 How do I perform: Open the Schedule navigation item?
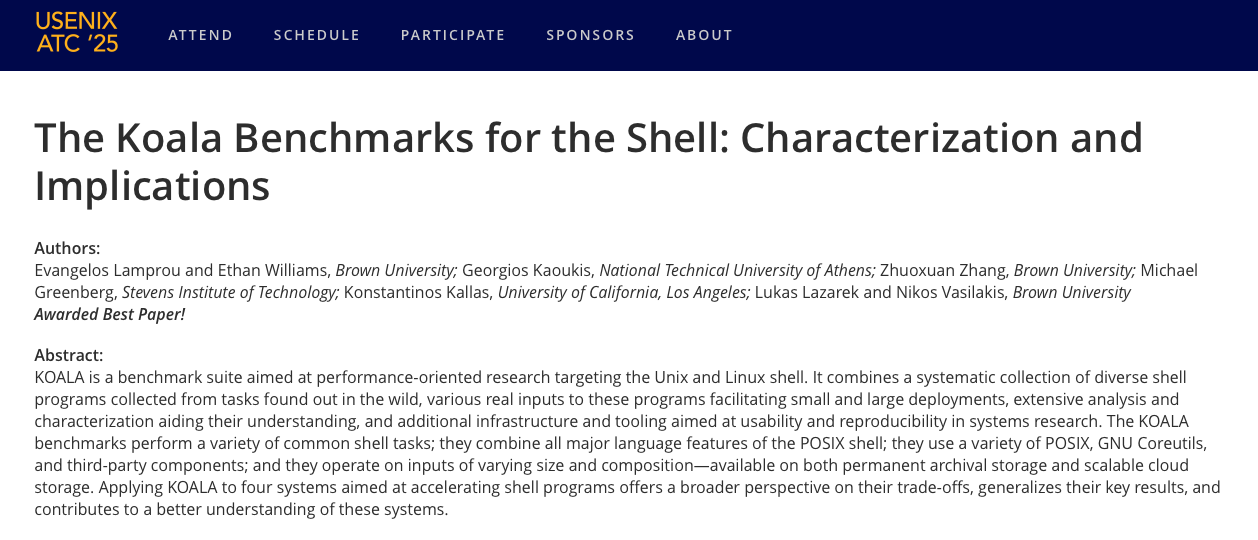pyautogui.click(x=317, y=35)
